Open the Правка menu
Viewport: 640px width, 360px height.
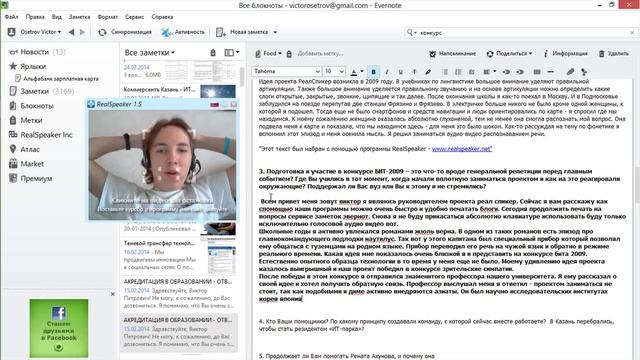pyautogui.click(x=35, y=17)
